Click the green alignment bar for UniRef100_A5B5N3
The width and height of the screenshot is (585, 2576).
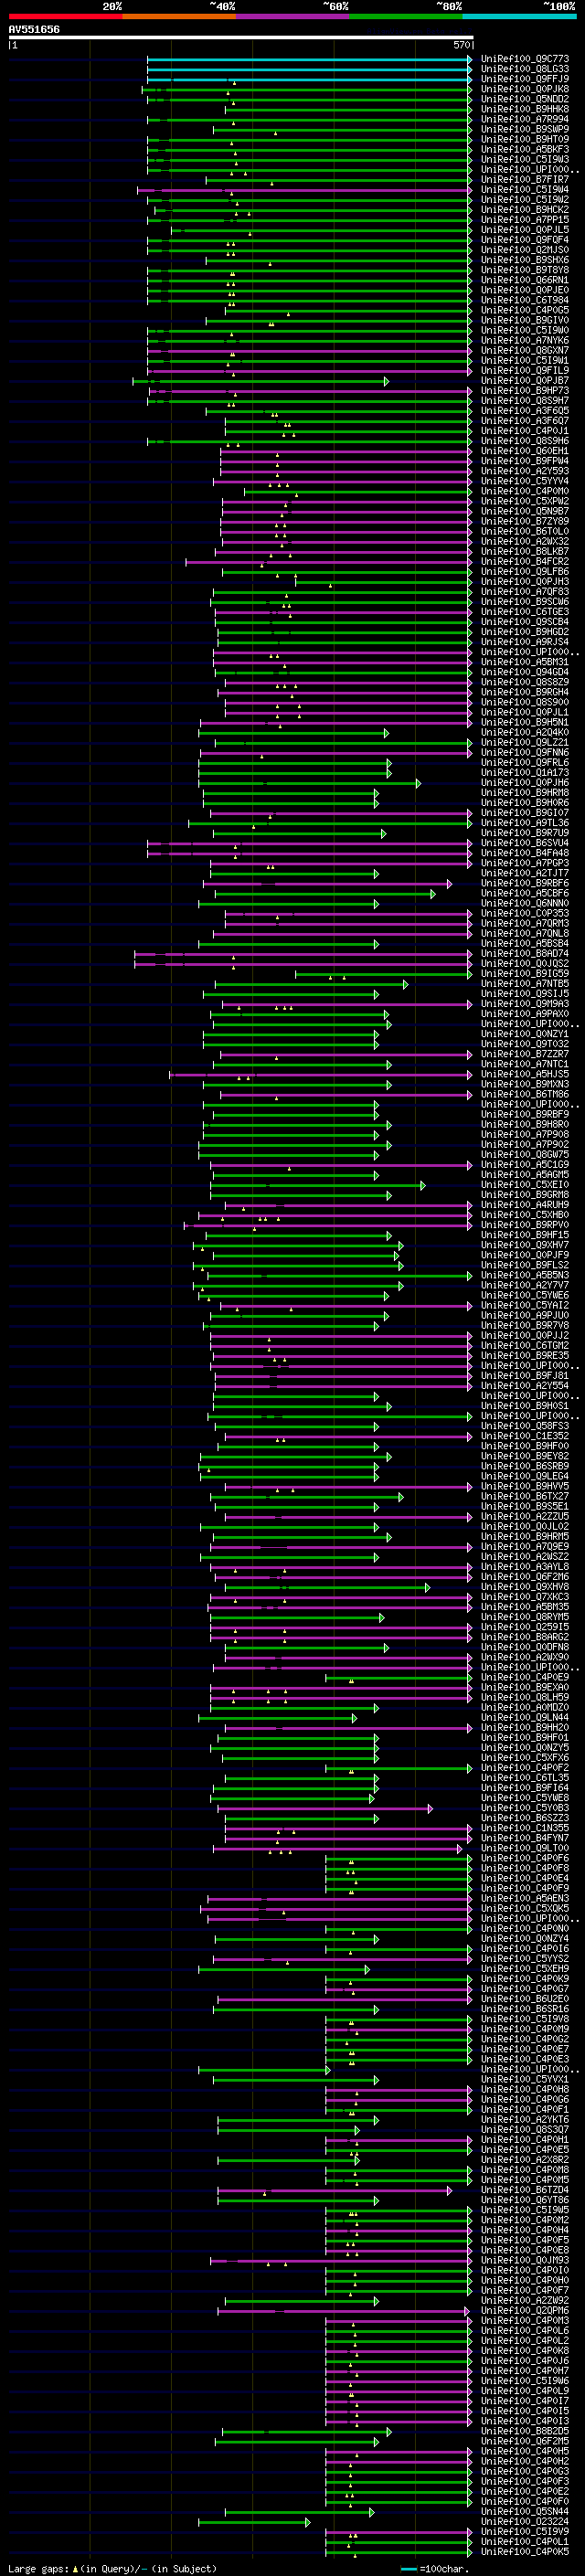click(x=338, y=1276)
